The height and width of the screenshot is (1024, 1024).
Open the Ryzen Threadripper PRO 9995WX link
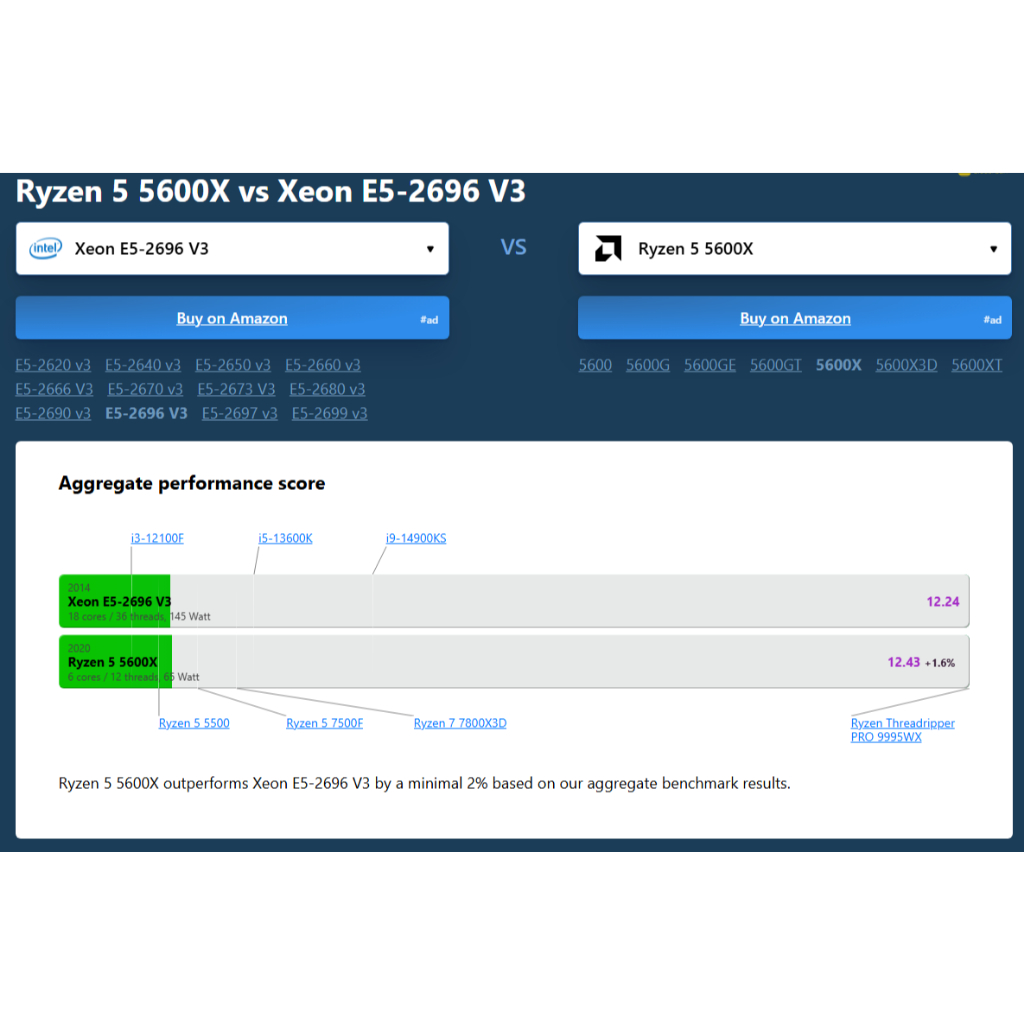pyautogui.click(x=903, y=730)
